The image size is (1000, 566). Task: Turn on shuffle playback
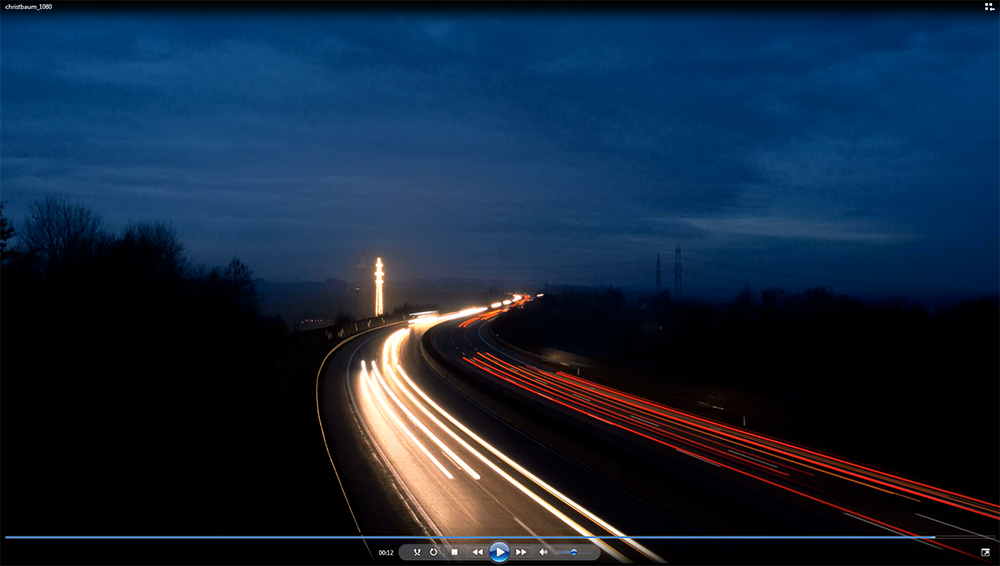[417, 552]
